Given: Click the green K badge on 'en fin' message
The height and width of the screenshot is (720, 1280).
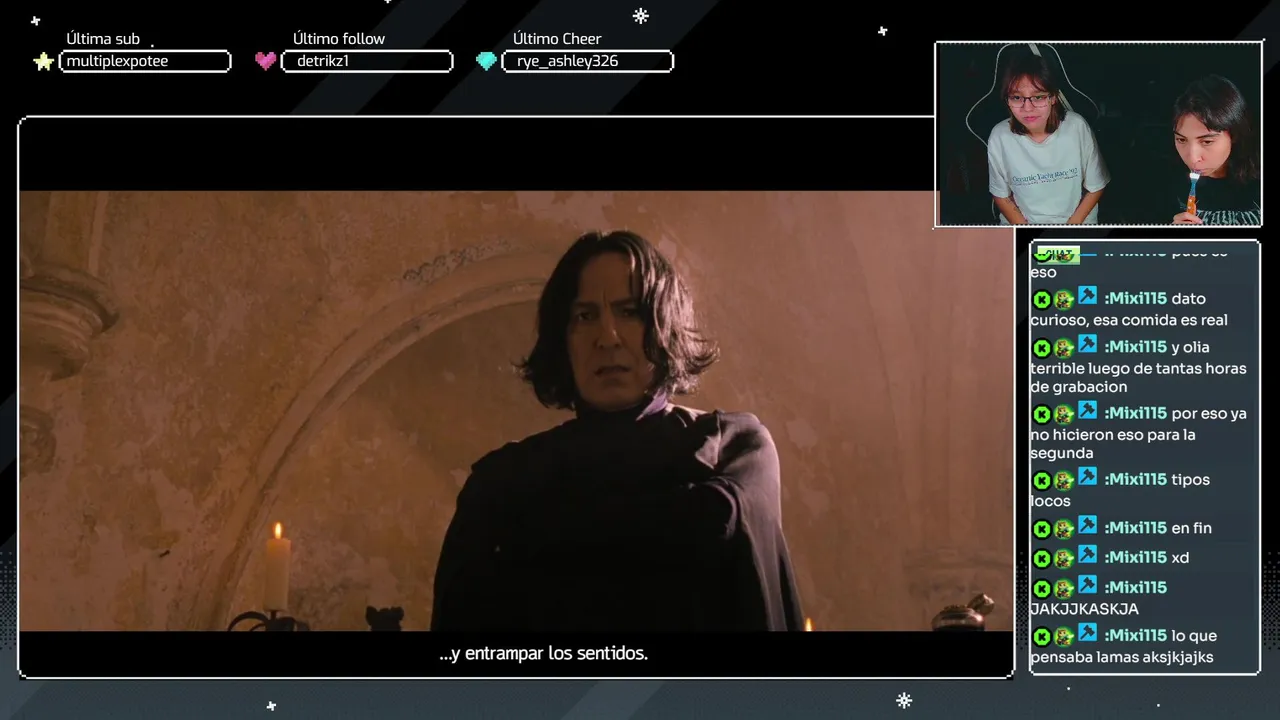Looking at the screenshot, I should 1041,529.
